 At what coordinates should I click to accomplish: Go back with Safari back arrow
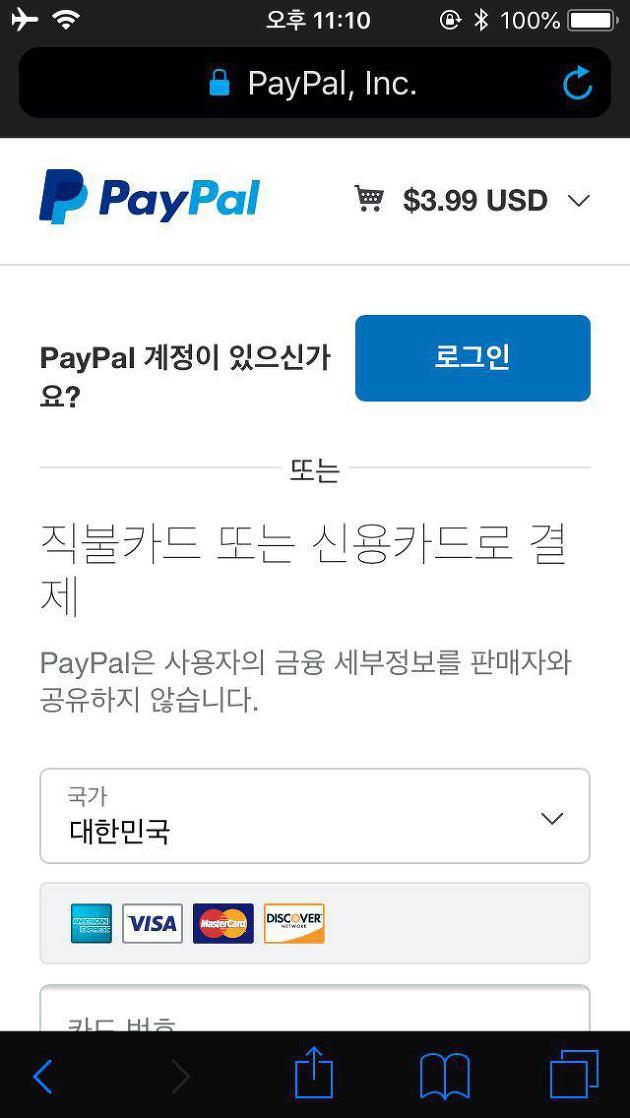pos(43,1076)
